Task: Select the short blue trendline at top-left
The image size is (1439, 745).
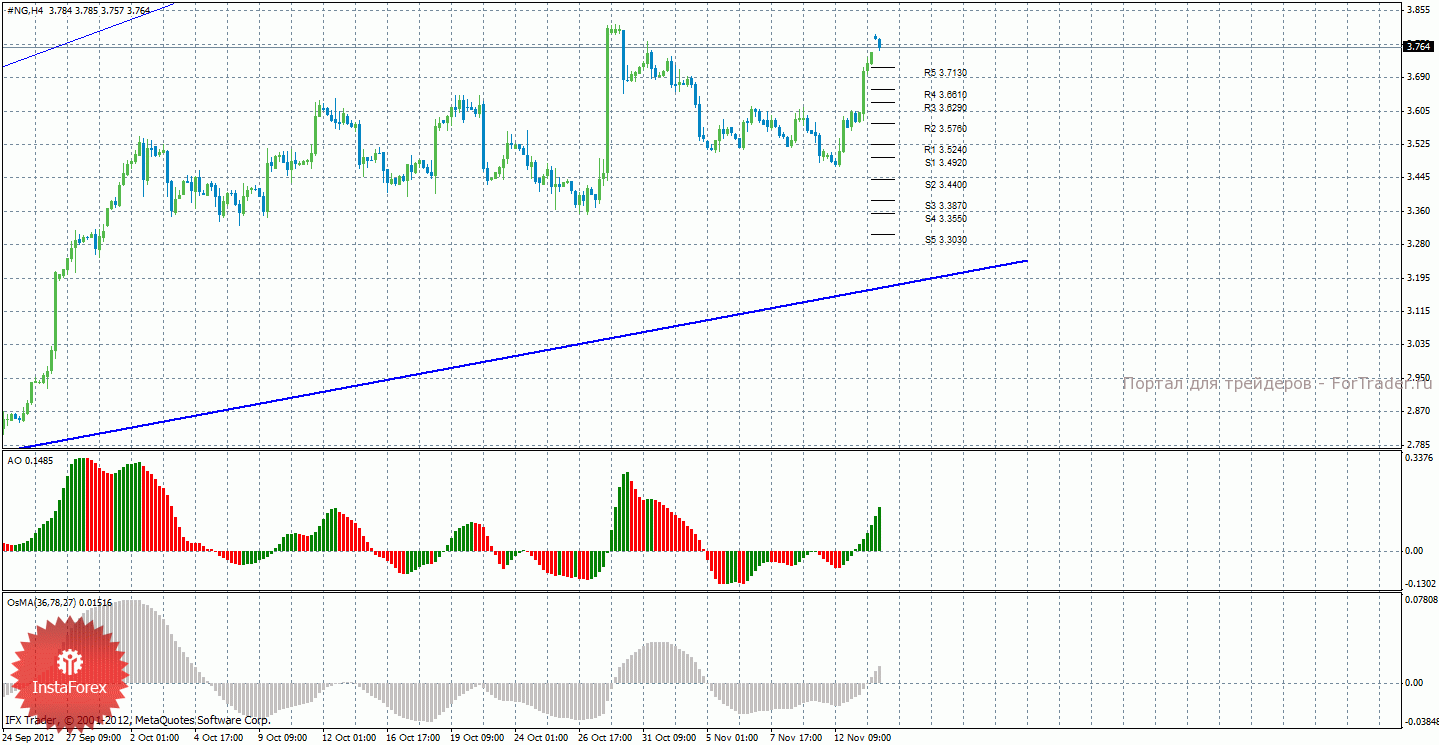Action: pyautogui.click(x=90, y=35)
